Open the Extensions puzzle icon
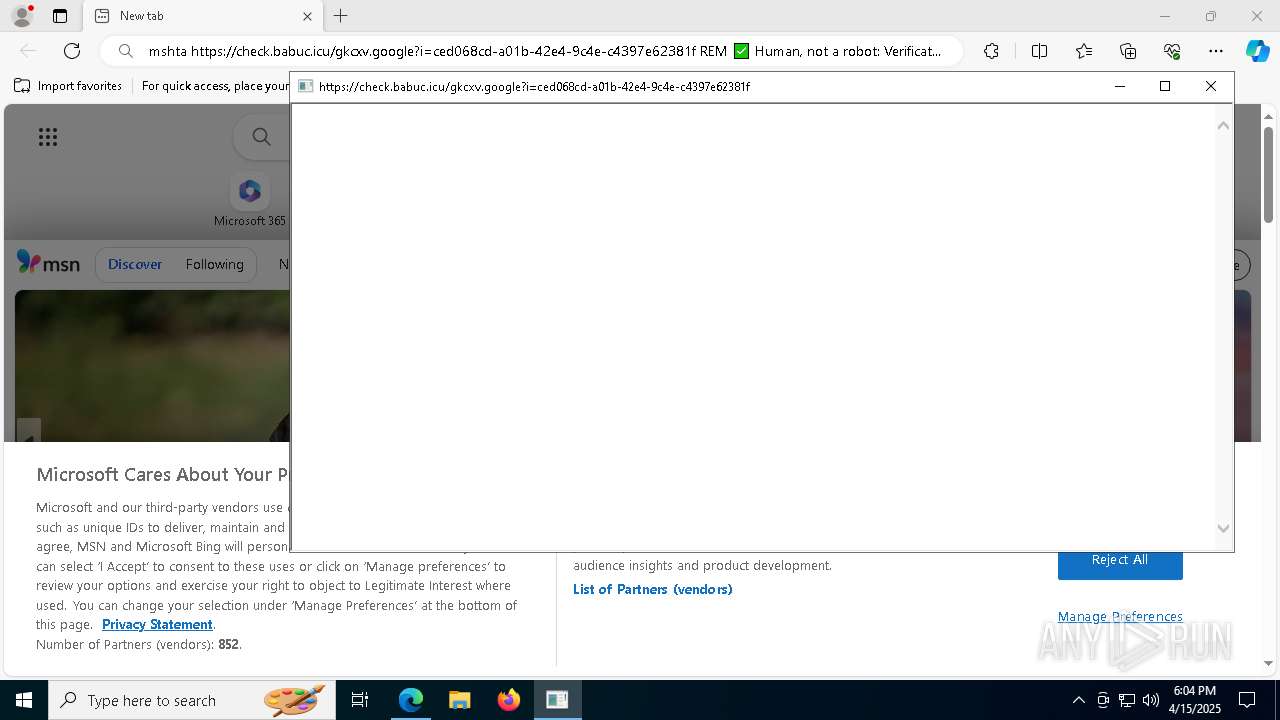 click(991, 51)
